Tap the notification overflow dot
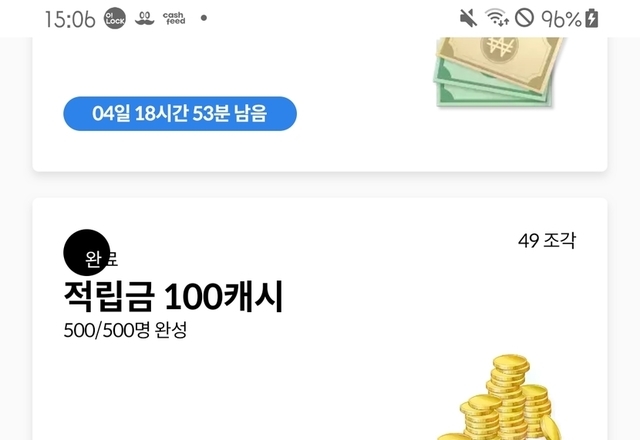Image resolution: width=640 pixels, height=440 pixels. click(x=204, y=18)
